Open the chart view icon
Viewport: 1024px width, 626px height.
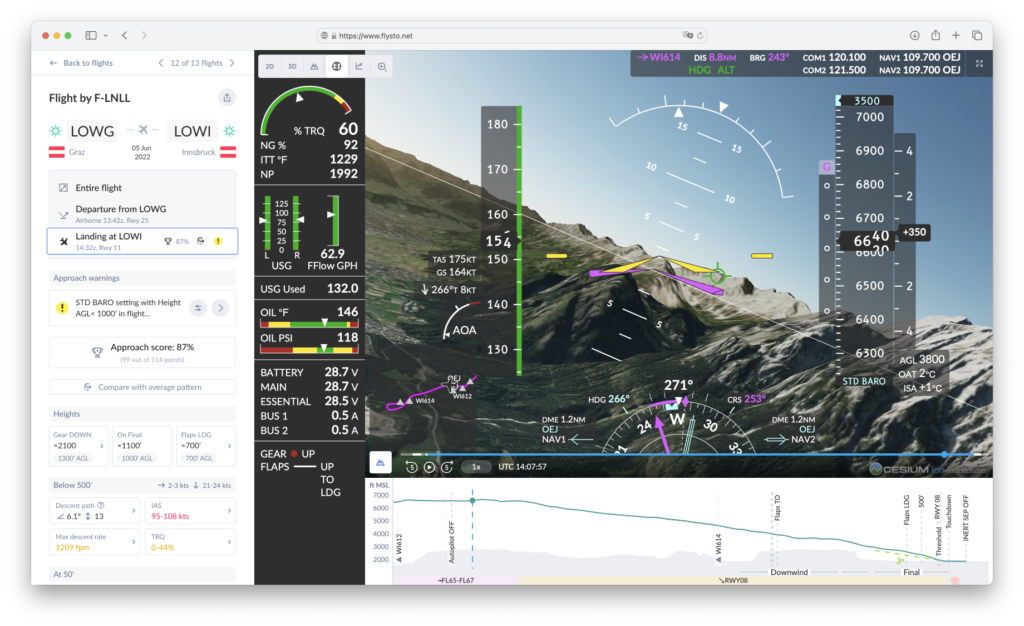(359, 65)
